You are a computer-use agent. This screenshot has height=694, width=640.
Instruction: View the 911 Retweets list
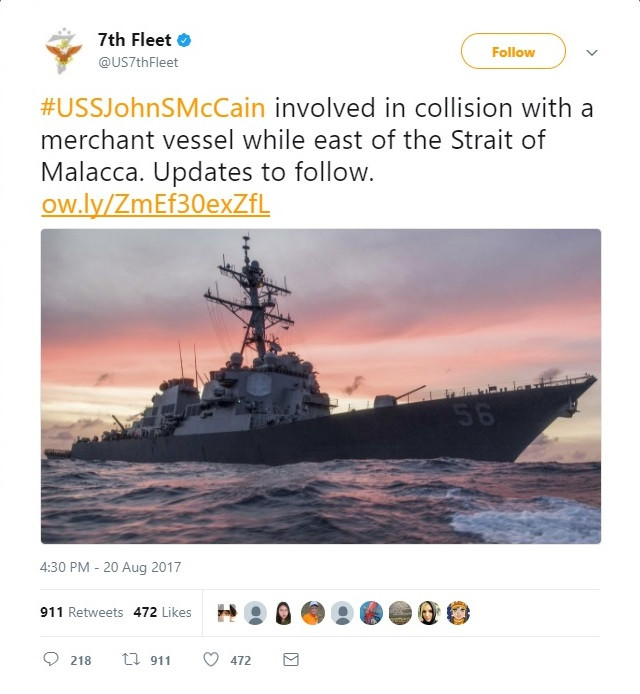click(81, 612)
